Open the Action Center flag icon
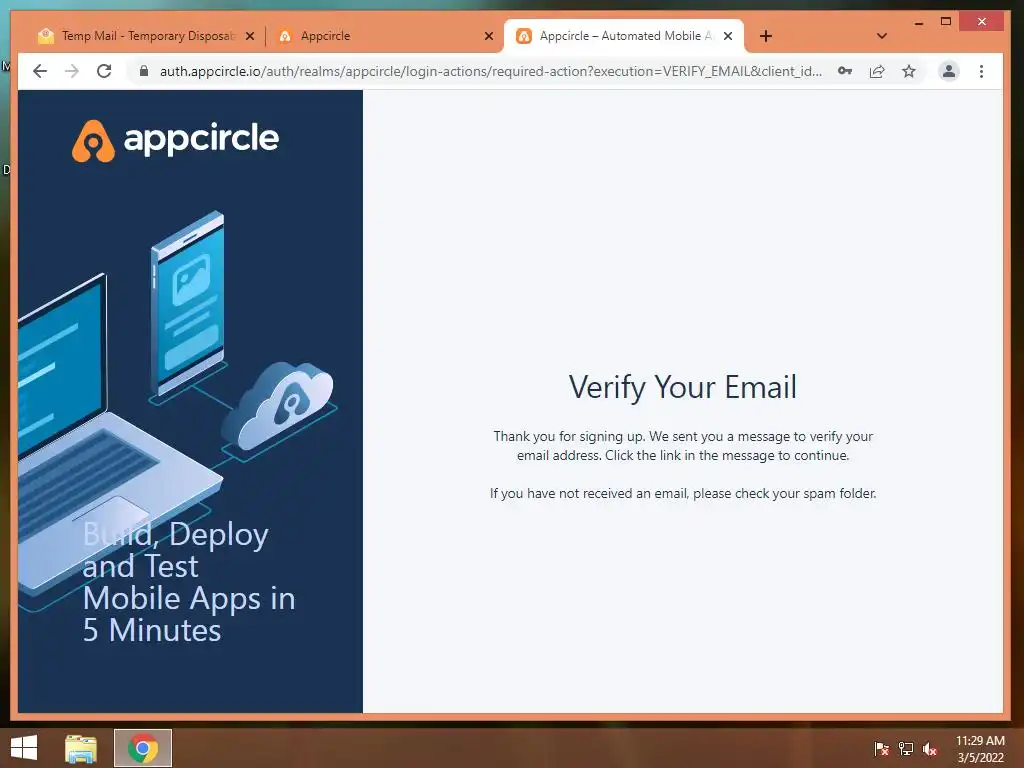The image size is (1024, 768). [x=882, y=748]
